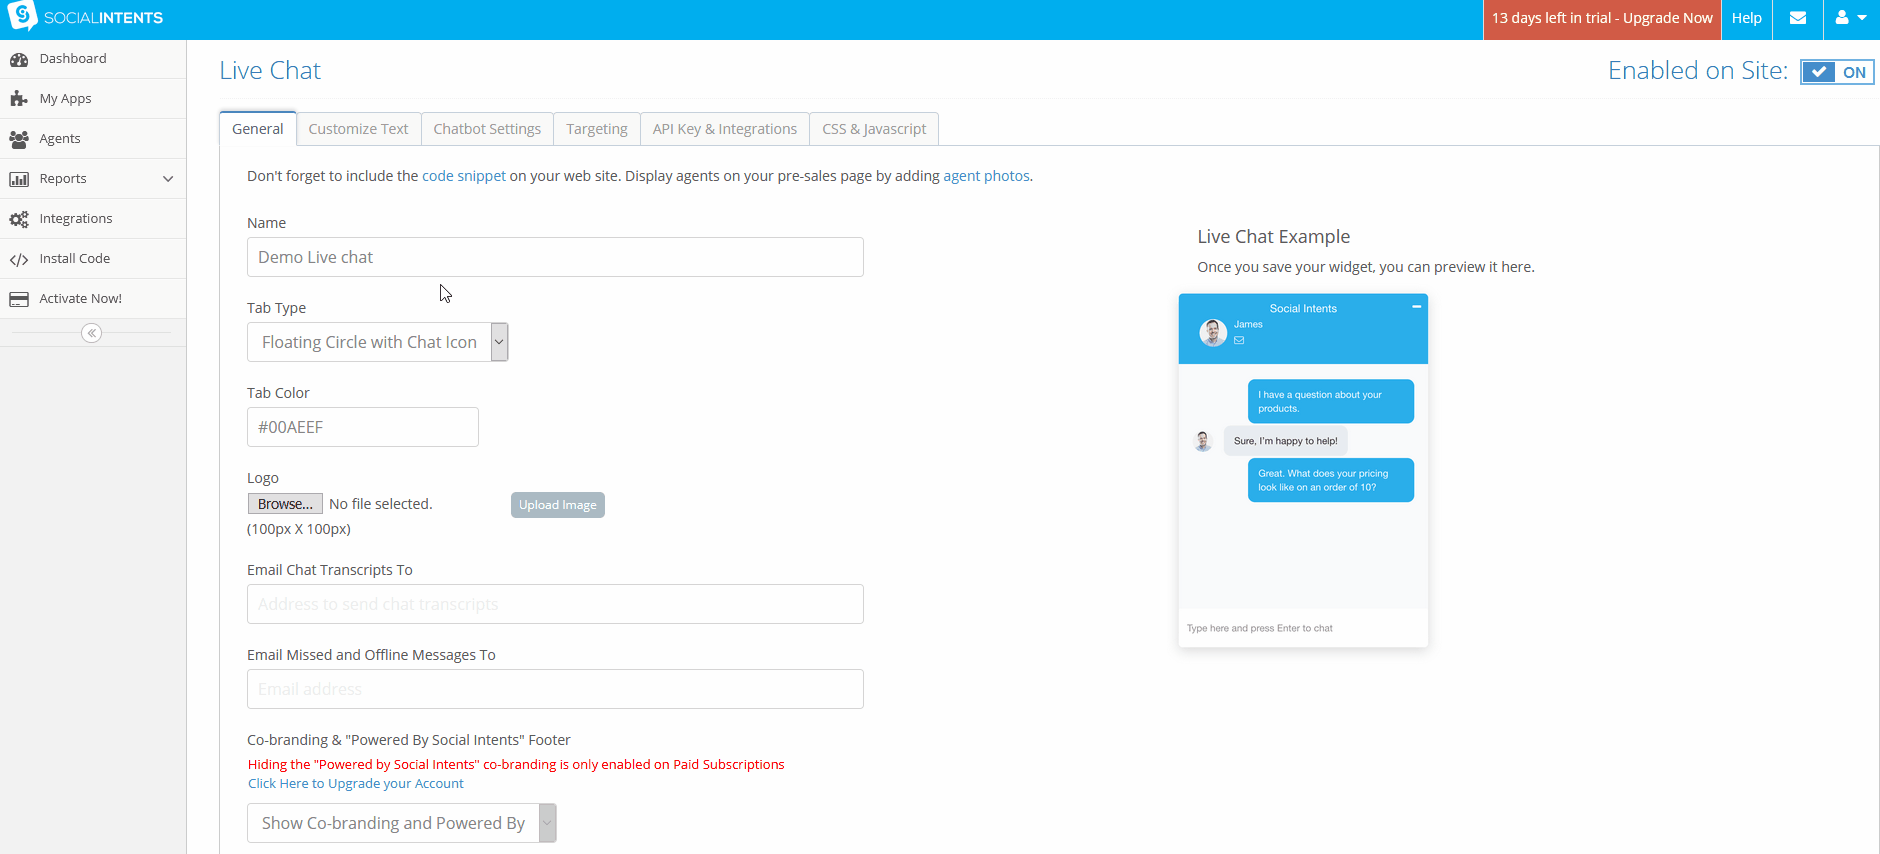Switch to the Chatbot Settings tab
1880x854 pixels.
click(x=487, y=129)
